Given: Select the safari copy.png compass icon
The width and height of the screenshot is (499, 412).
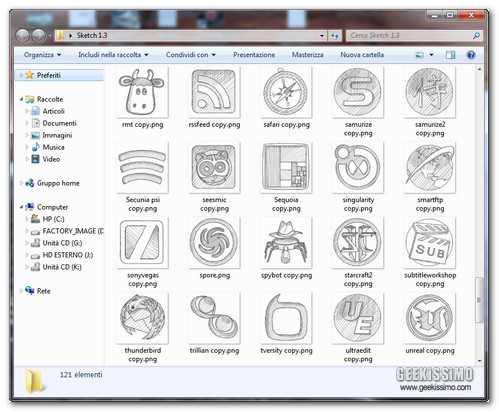Looking at the screenshot, I should (x=286, y=92).
